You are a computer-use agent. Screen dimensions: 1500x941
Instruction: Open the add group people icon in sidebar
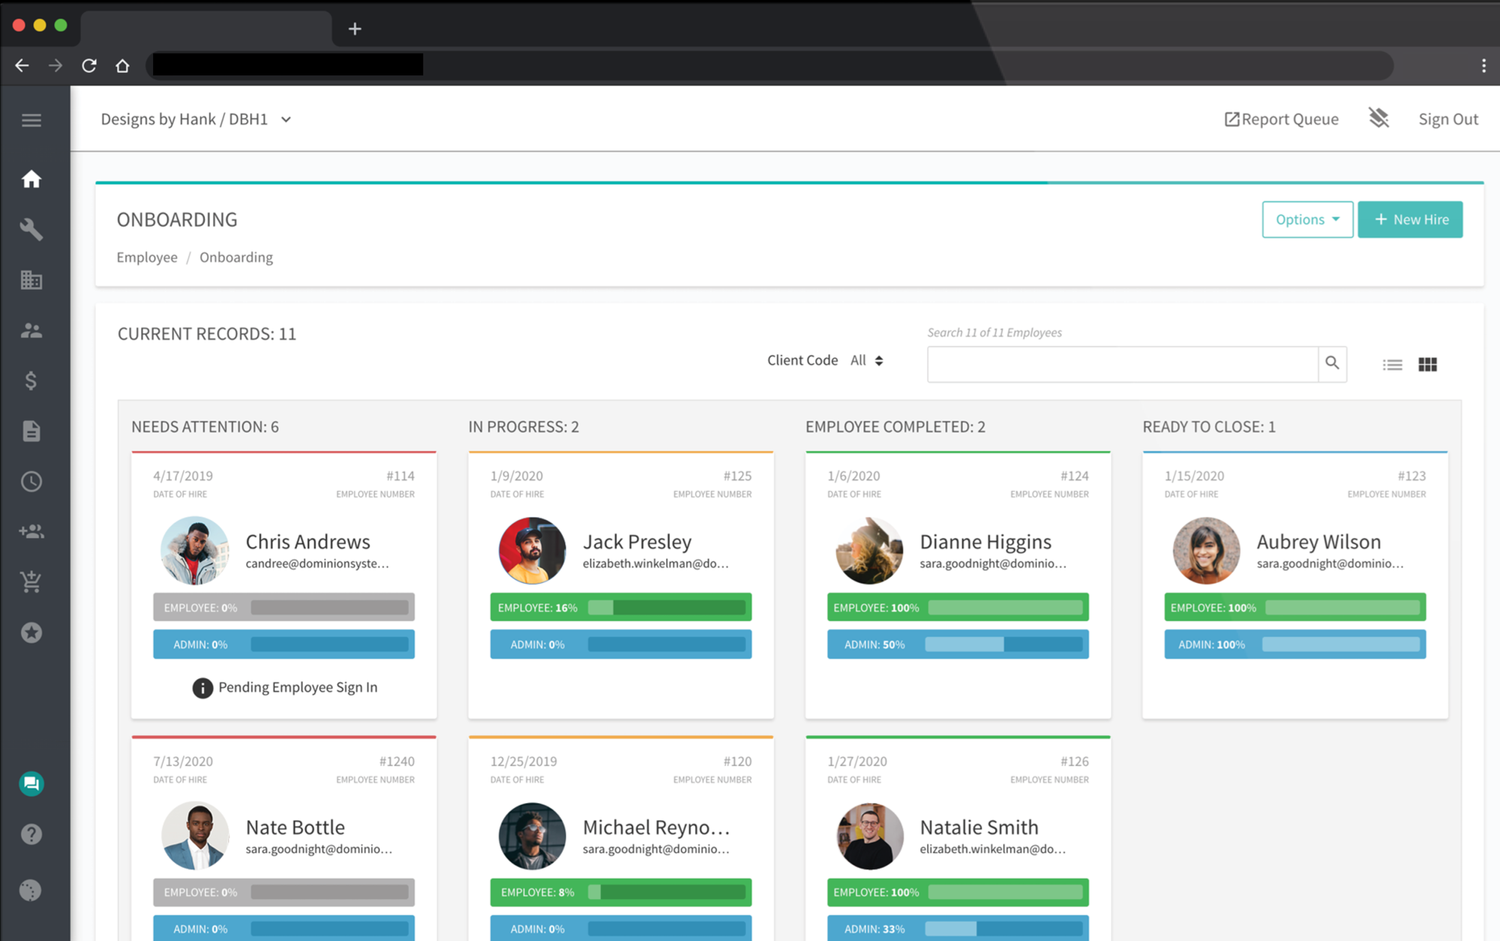click(31, 532)
